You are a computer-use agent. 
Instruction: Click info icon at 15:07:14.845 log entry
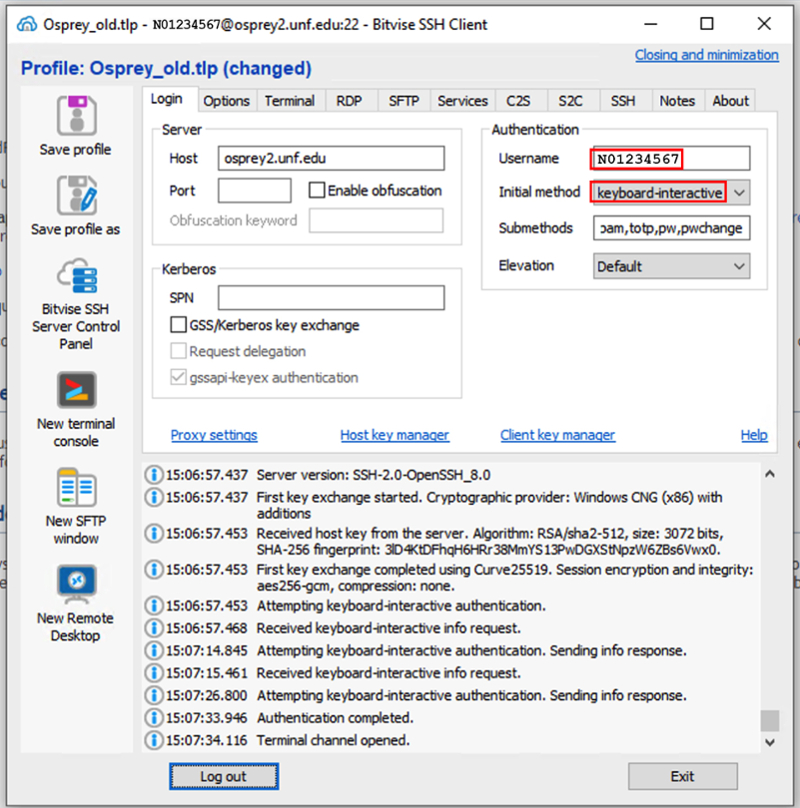154,650
